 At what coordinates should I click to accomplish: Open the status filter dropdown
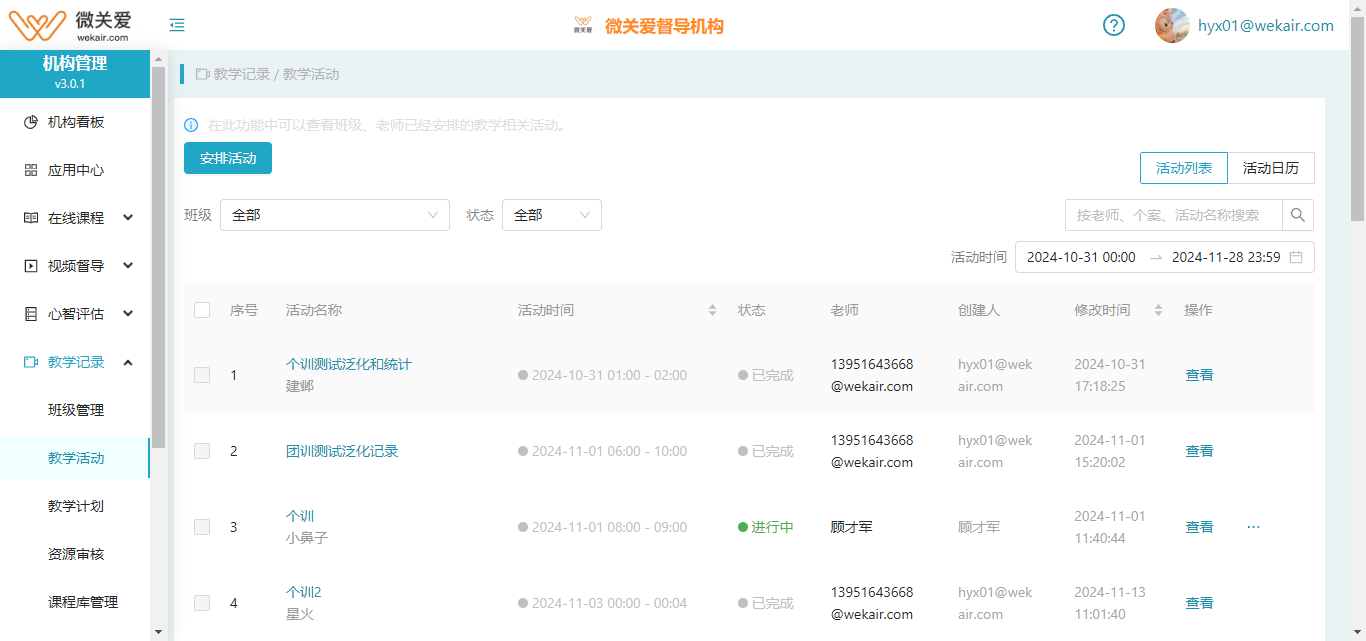(x=551, y=215)
